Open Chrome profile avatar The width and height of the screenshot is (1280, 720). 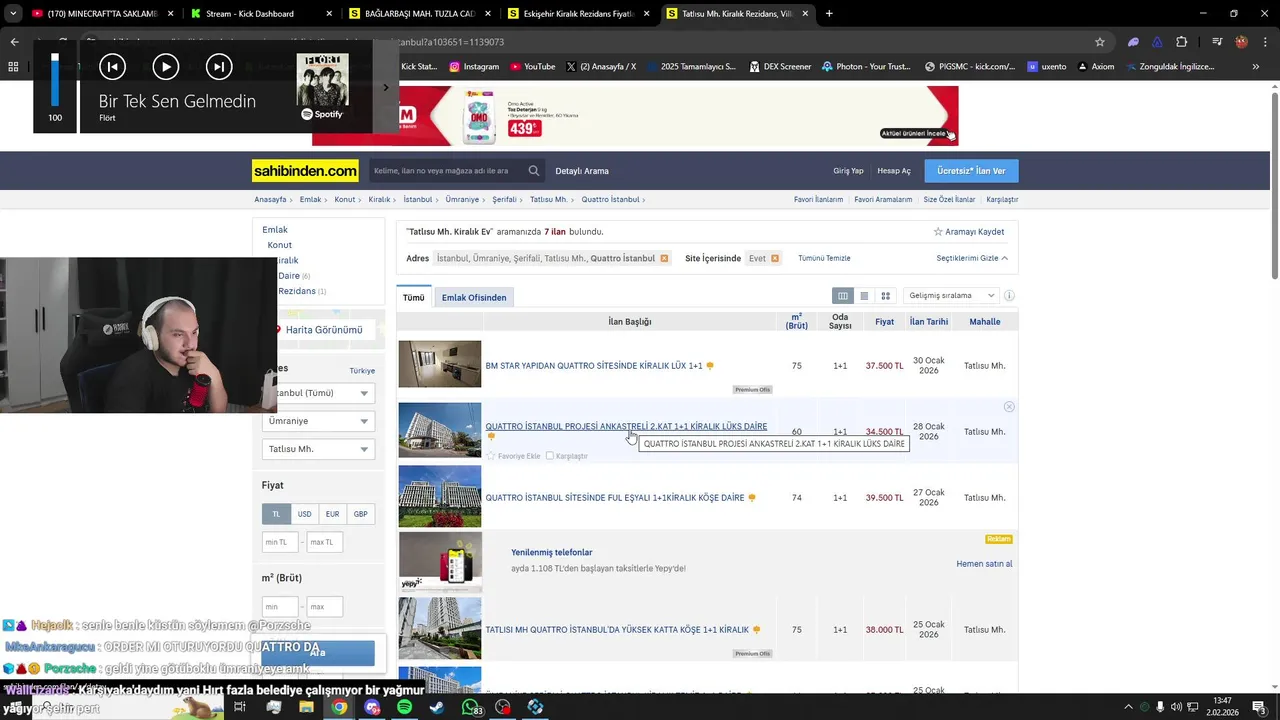coord(1241,42)
